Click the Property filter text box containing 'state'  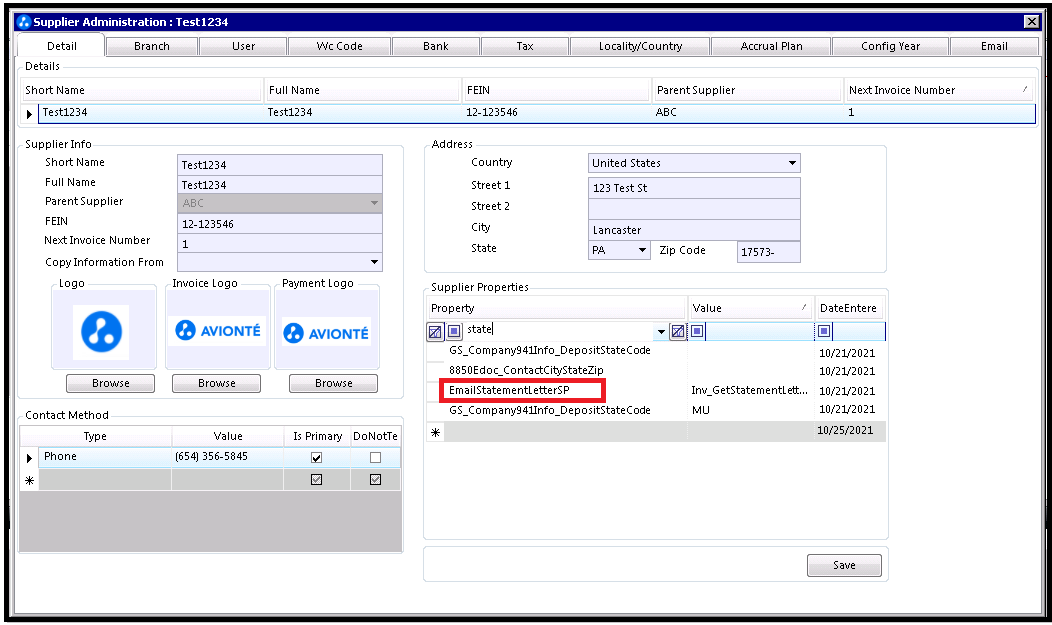(x=560, y=330)
